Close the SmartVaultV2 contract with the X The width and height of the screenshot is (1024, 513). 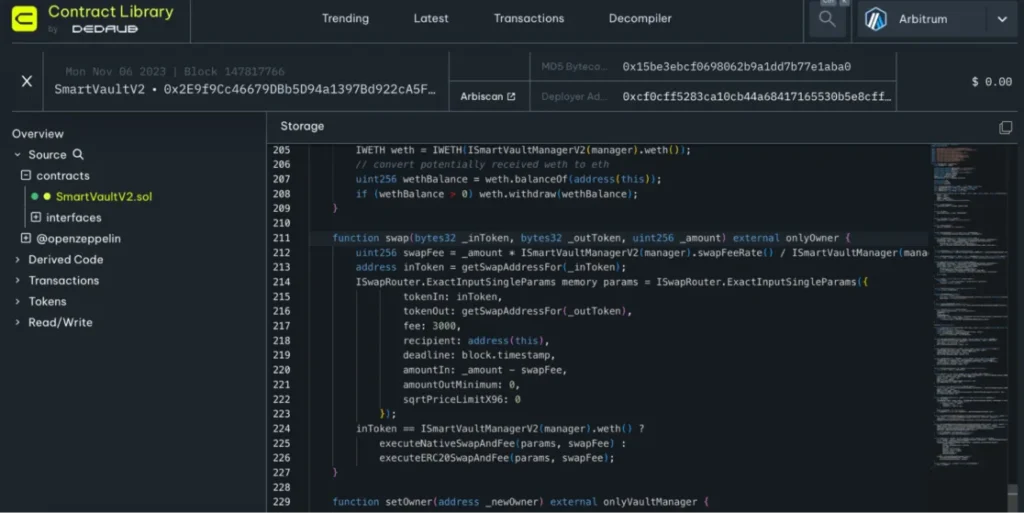click(x=27, y=81)
